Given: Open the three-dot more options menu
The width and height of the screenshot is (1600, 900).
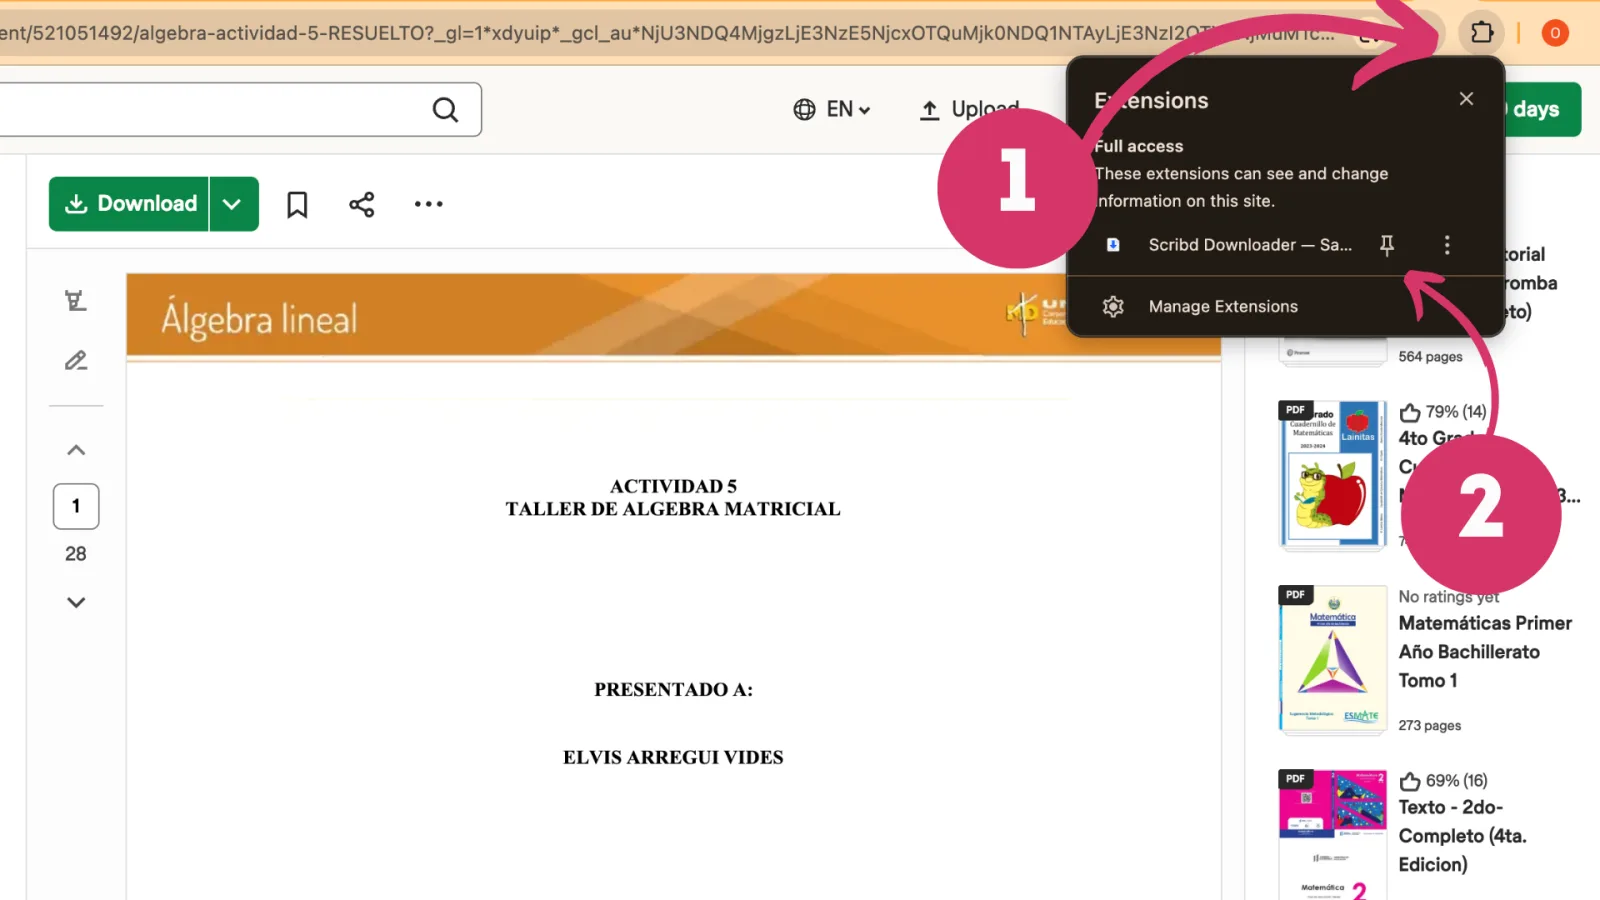Looking at the screenshot, I should (x=429, y=204).
